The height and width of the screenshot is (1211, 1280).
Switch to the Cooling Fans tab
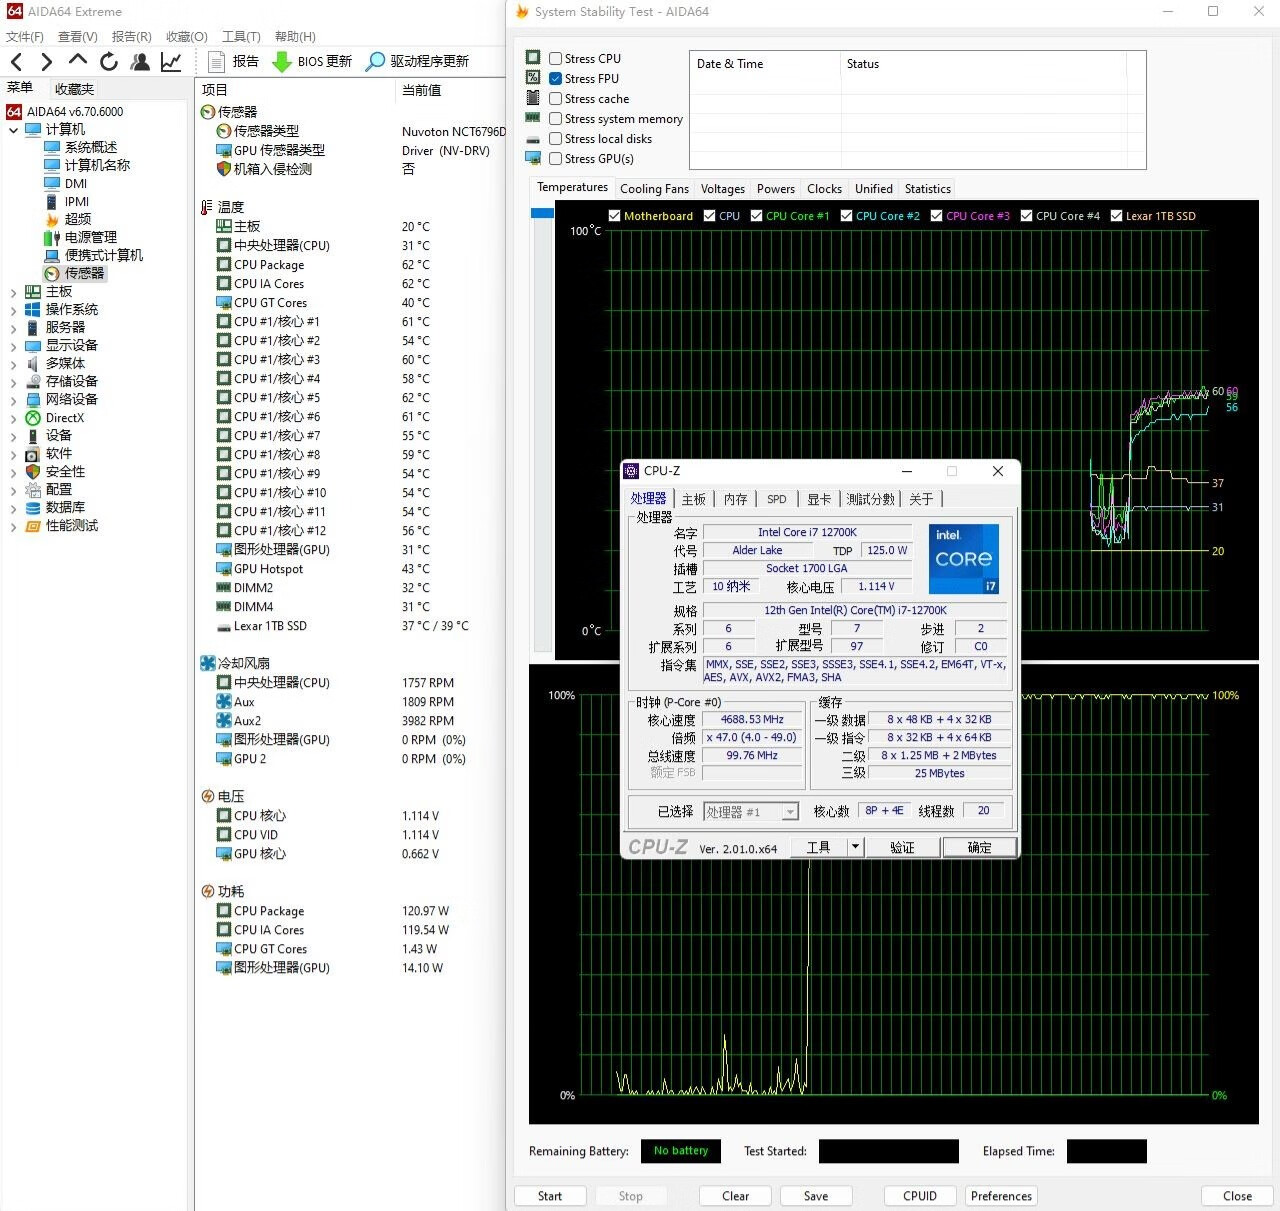coord(654,189)
